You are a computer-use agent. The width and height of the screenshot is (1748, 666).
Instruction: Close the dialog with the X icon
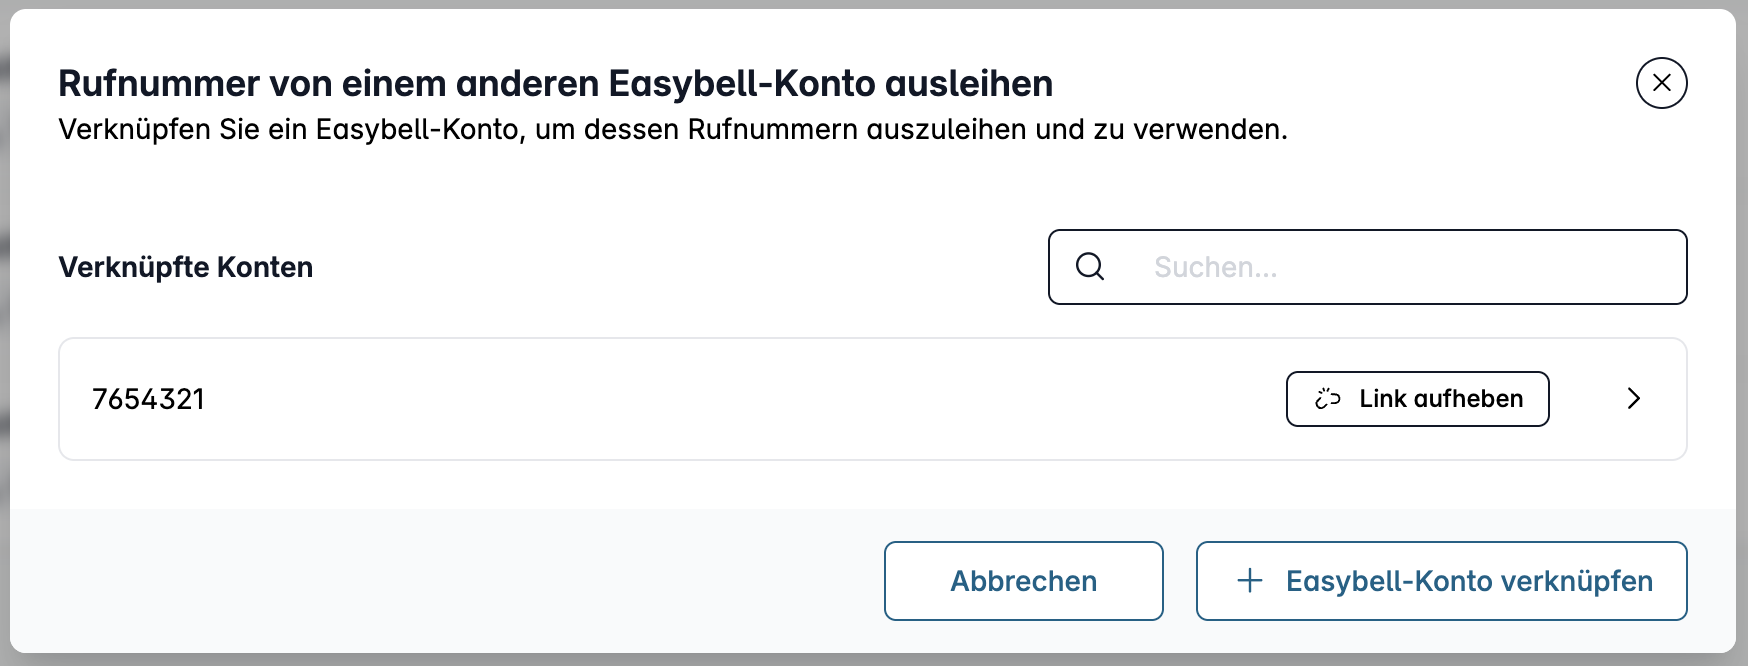(1661, 82)
